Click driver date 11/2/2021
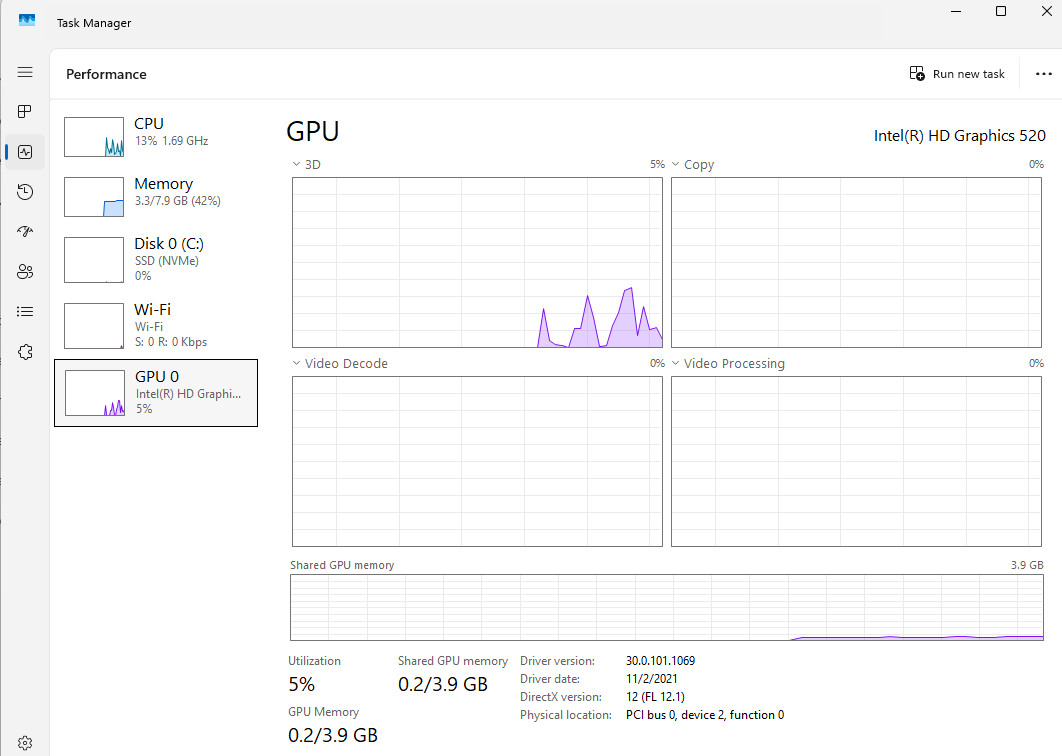Screen dimensions: 1062x756 pyautogui.click(x=652, y=679)
